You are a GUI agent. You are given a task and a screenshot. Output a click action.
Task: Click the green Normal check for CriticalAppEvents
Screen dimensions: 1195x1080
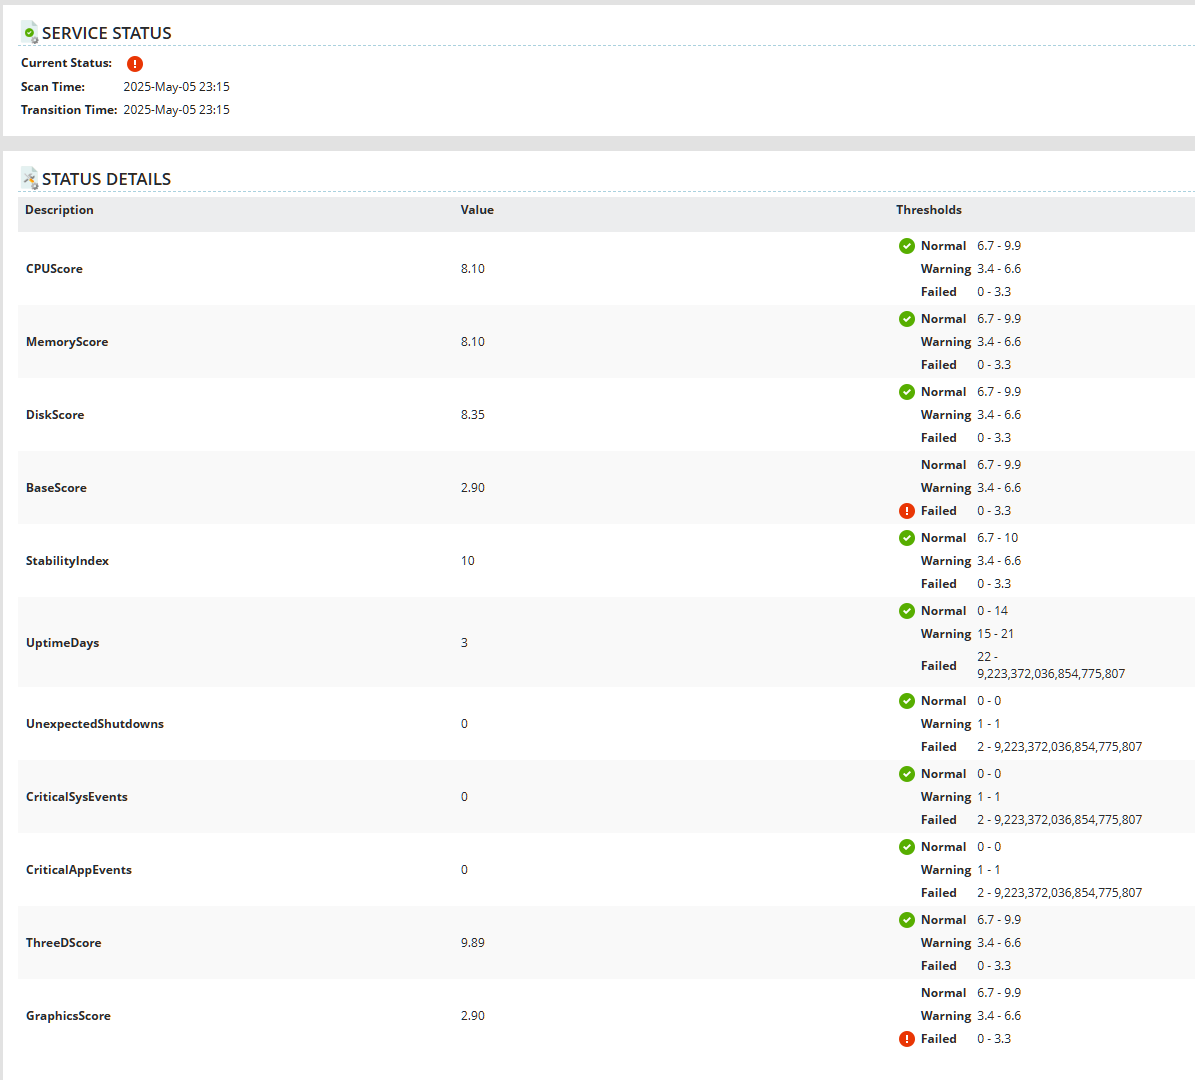click(x=907, y=847)
